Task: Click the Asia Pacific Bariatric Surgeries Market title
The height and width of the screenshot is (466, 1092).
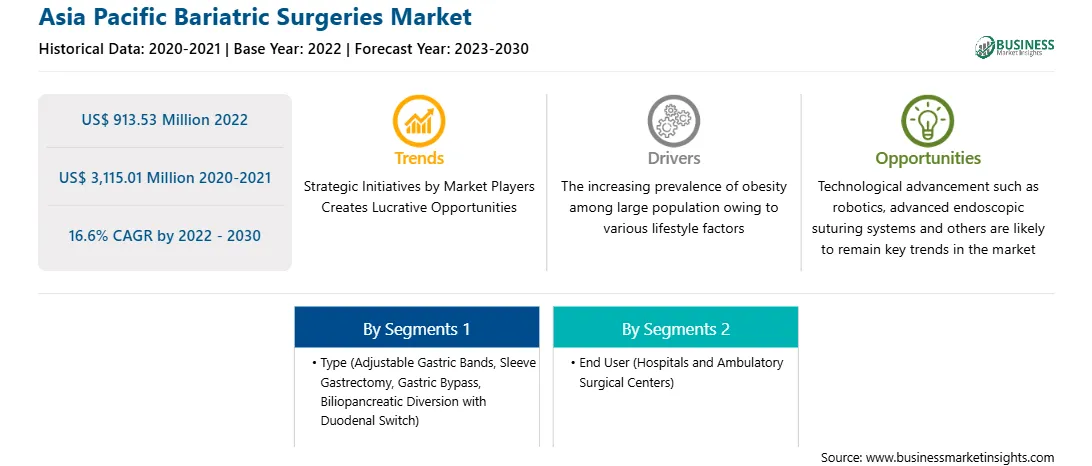Action: point(255,17)
